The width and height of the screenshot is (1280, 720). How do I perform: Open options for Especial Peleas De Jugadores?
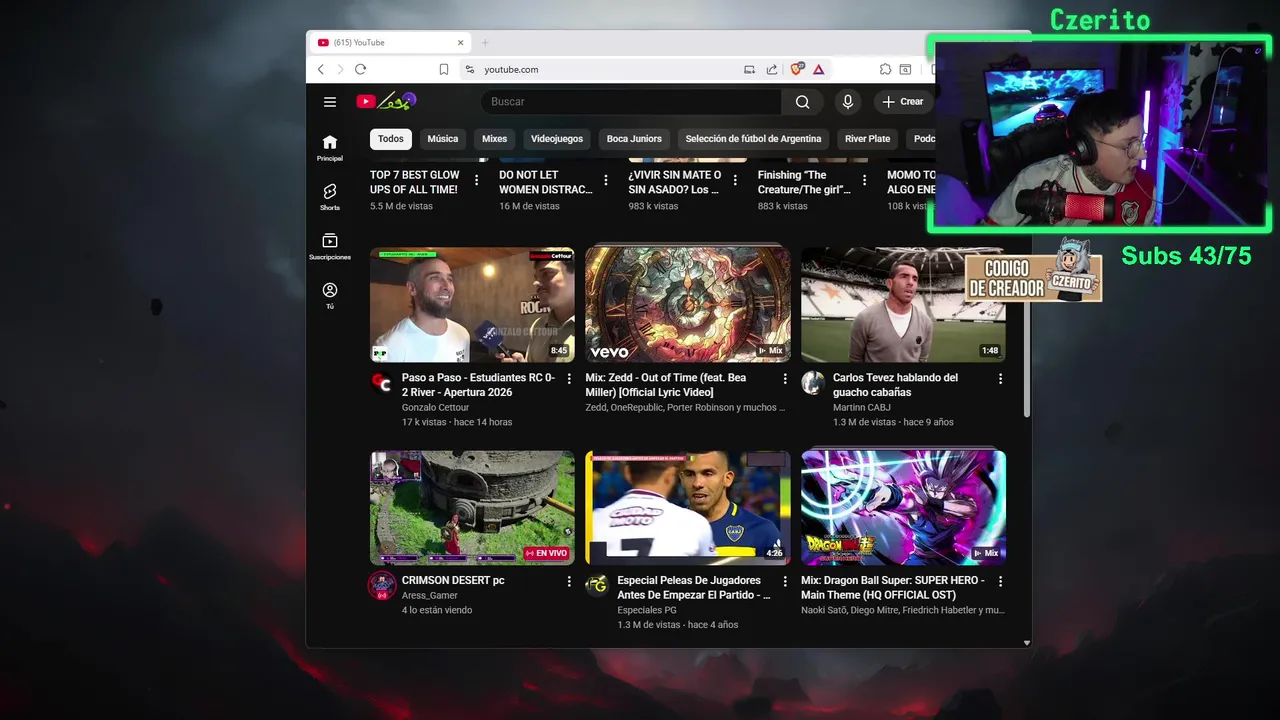tap(785, 581)
